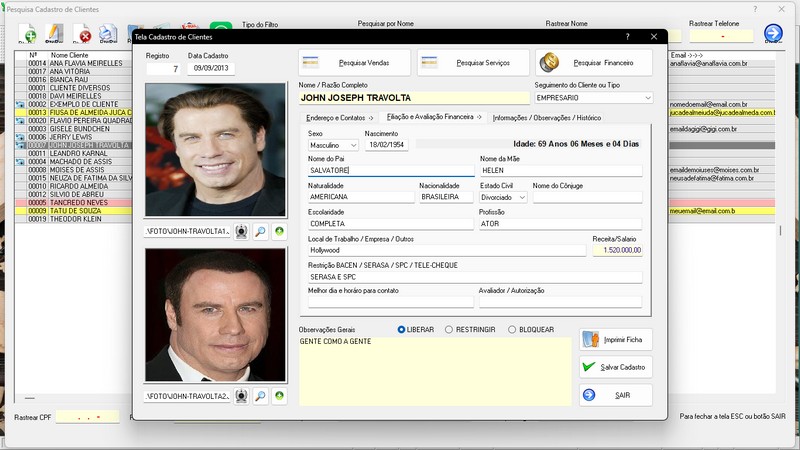Click Data Cadastro field 09/09/2013
Screen dimensions: 800x450
[211, 68]
